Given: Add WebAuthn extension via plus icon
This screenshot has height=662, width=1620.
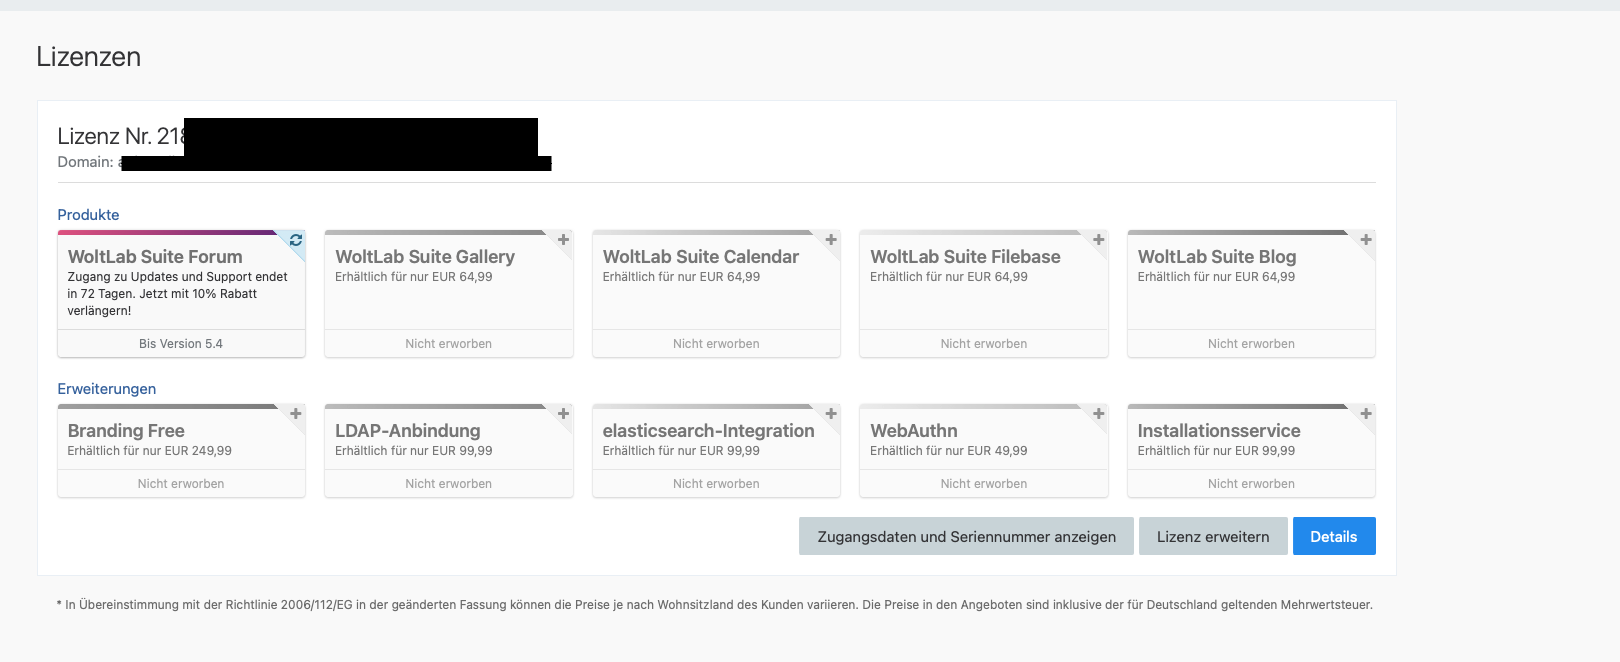Looking at the screenshot, I should [1098, 414].
